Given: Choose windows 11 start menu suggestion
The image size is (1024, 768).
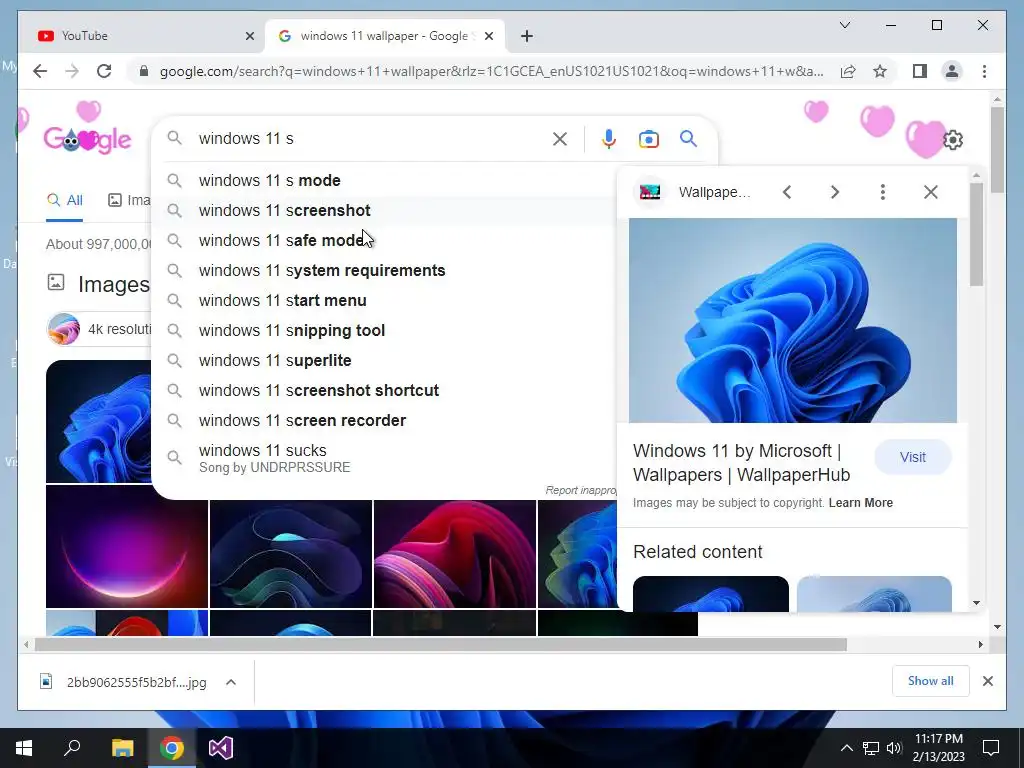Looking at the screenshot, I should (384, 300).
